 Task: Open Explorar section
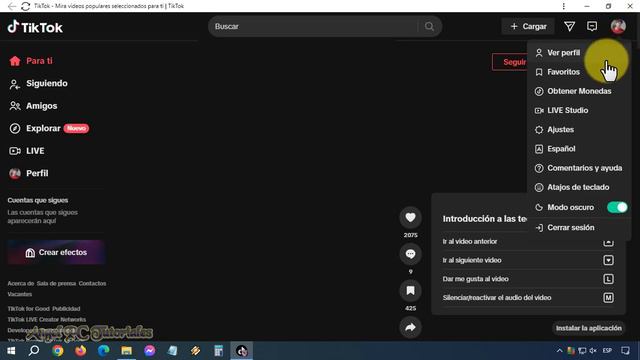49,129
